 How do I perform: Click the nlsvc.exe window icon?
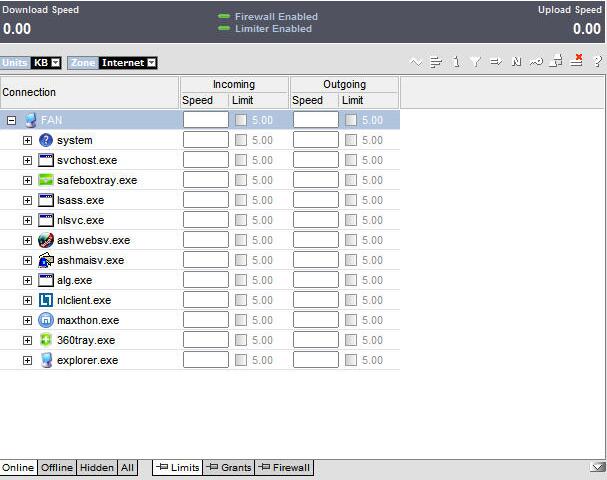click(x=46, y=220)
